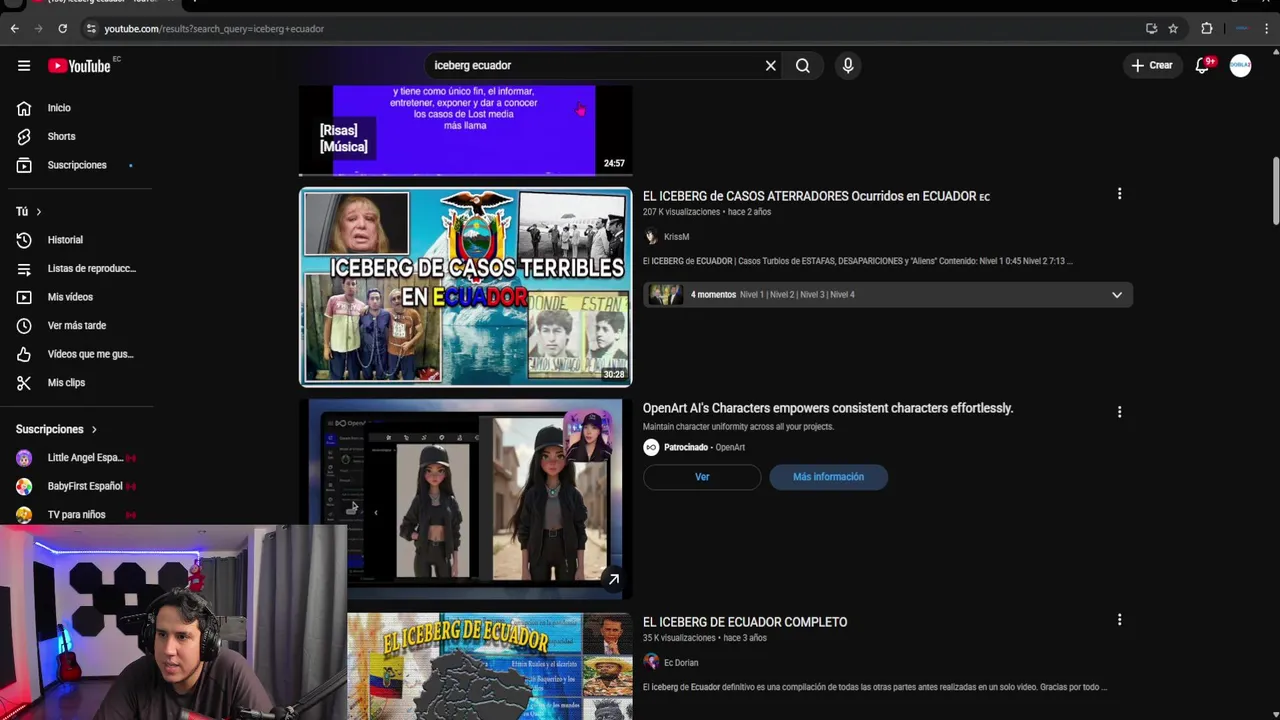Viewport: 1280px width, 720px height.
Task: Click the YouTube logo
Action: 80,66
